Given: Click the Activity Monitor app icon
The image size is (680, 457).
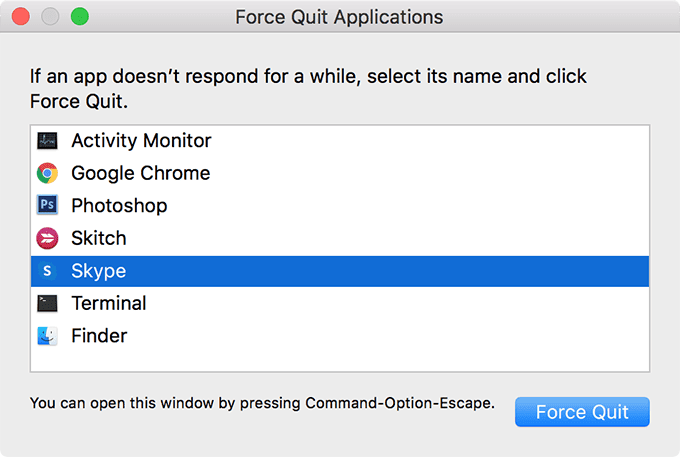Looking at the screenshot, I should (x=47, y=140).
